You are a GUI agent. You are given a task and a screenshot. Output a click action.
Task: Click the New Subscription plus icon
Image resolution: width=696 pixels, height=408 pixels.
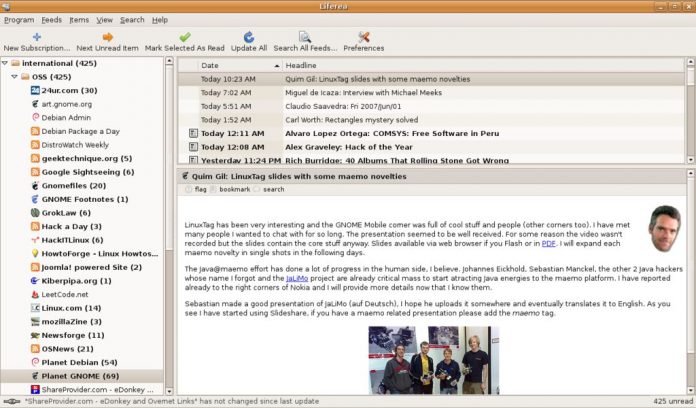tap(37, 37)
